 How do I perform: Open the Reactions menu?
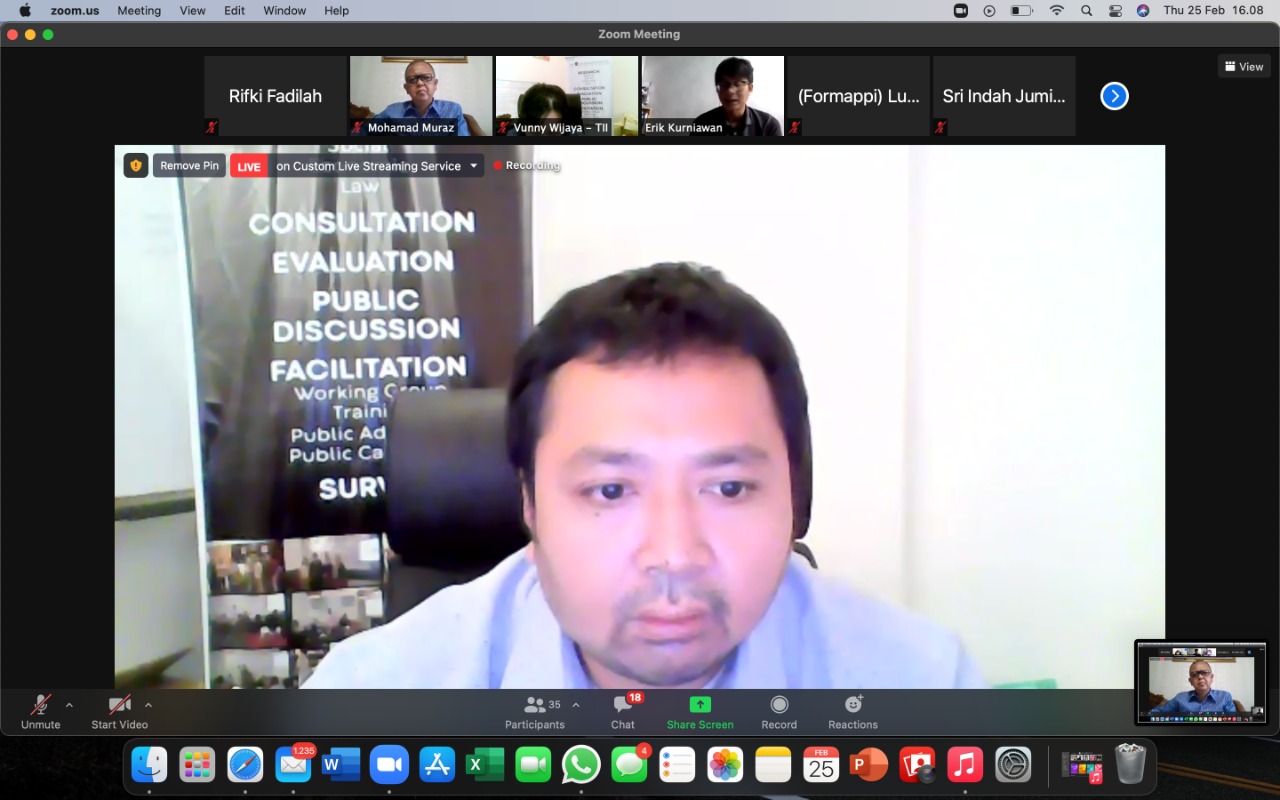click(853, 711)
